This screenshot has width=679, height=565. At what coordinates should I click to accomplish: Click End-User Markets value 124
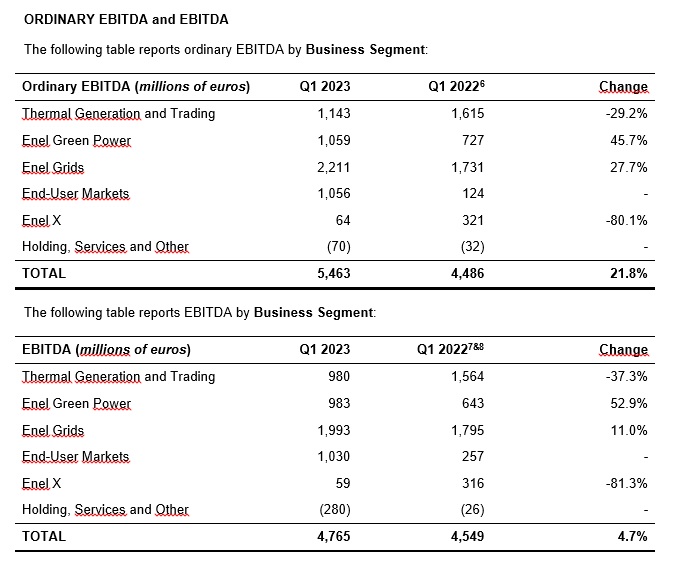pyautogui.click(x=473, y=193)
